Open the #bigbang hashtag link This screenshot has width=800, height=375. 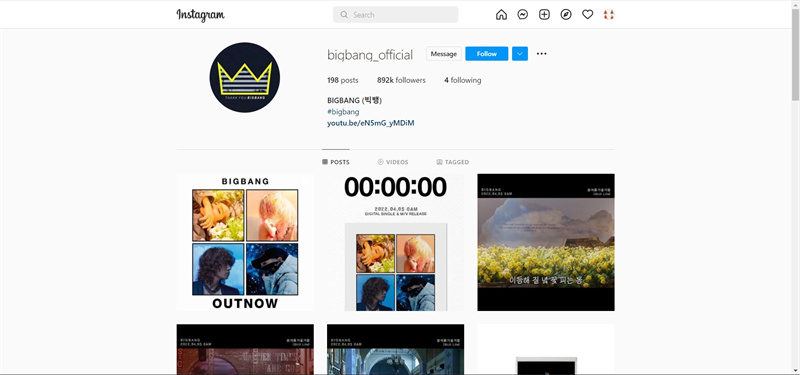tap(343, 112)
